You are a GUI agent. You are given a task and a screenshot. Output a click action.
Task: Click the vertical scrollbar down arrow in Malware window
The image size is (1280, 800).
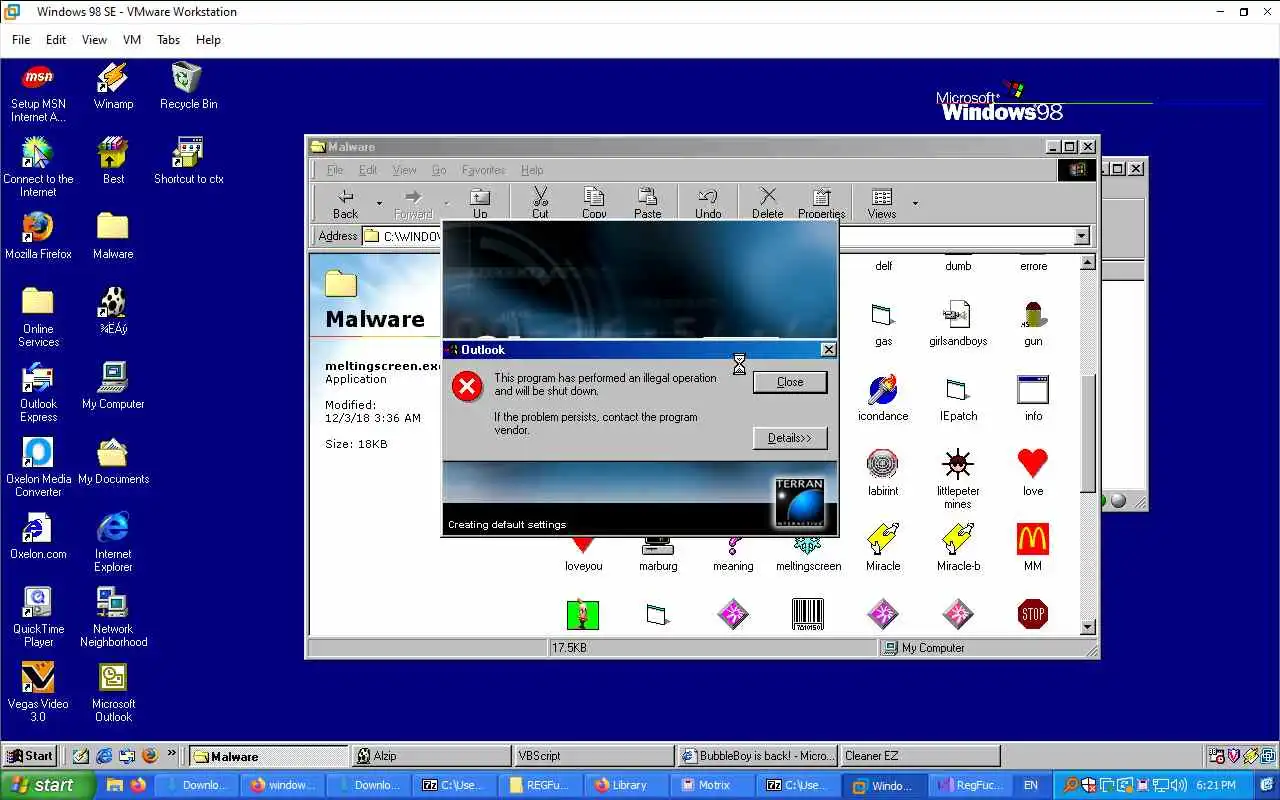point(1088,627)
